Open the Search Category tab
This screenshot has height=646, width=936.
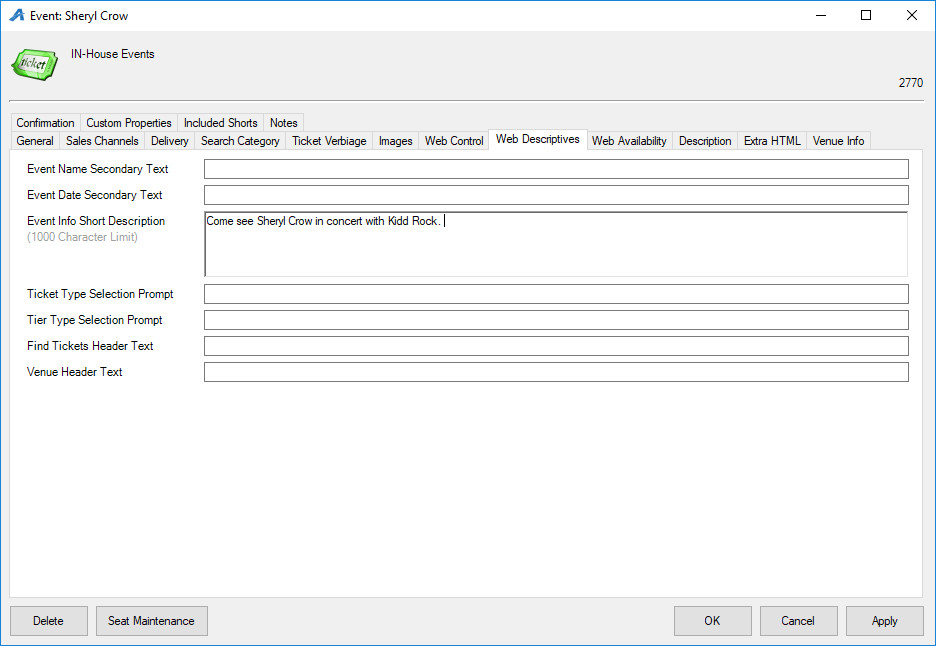240,141
